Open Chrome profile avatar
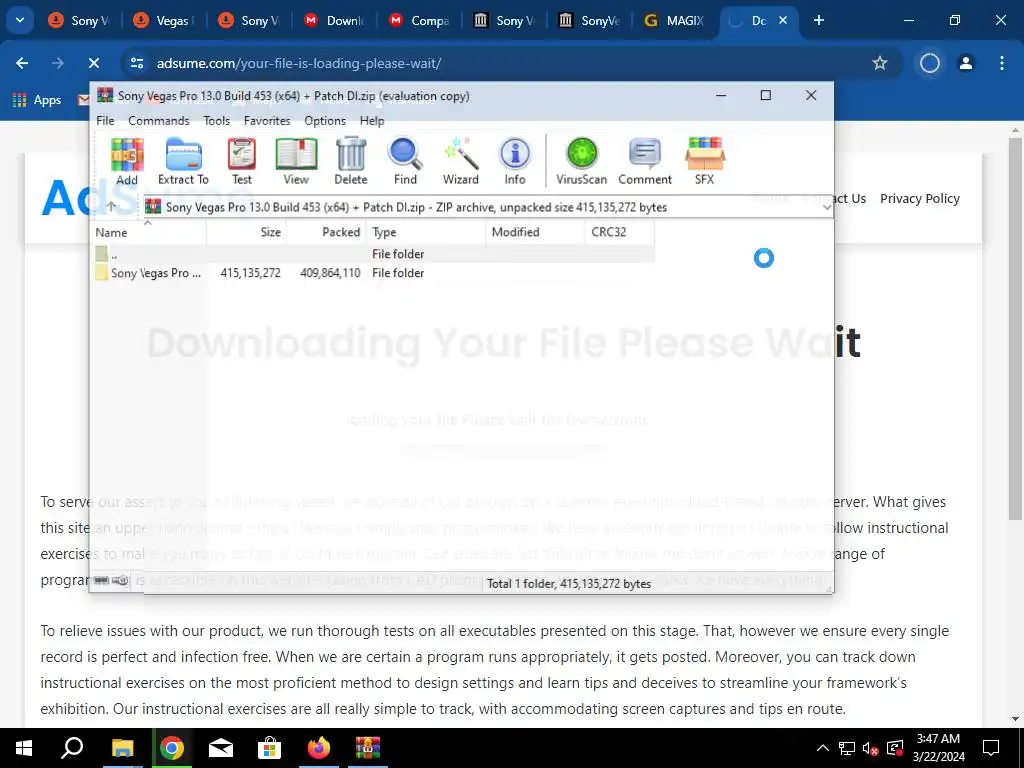Image resolution: width=1024 pixels, height=768 pixels. (966, 63)
